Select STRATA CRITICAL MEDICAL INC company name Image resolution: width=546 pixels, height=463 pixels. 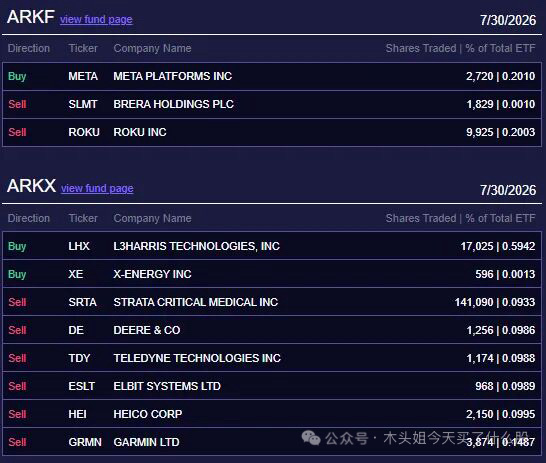click(196, 302)
